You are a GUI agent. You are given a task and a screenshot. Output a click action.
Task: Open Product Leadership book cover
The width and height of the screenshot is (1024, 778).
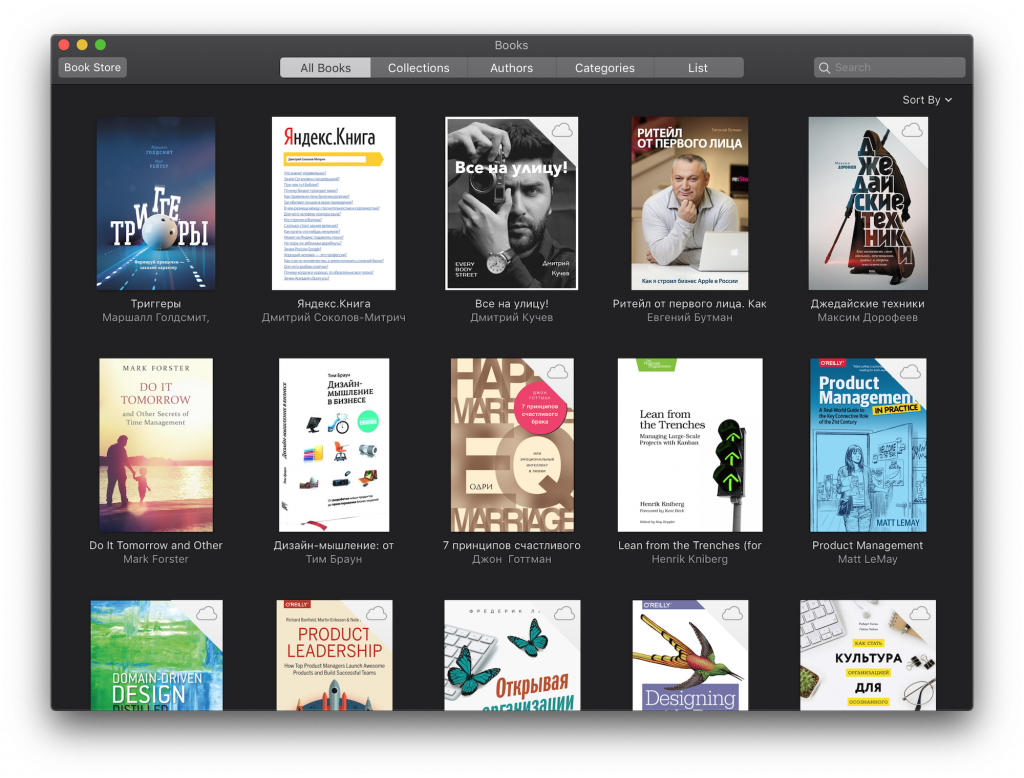coord(334,655)
